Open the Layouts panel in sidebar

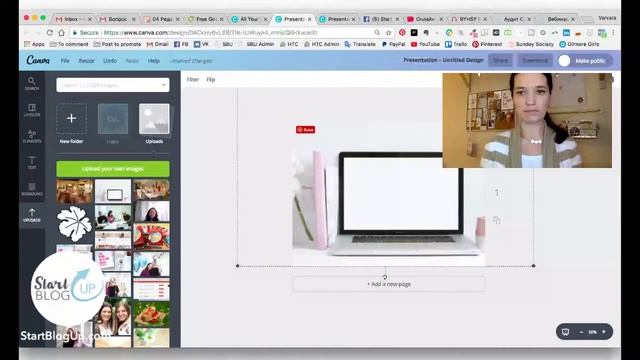tap(32, 110)
